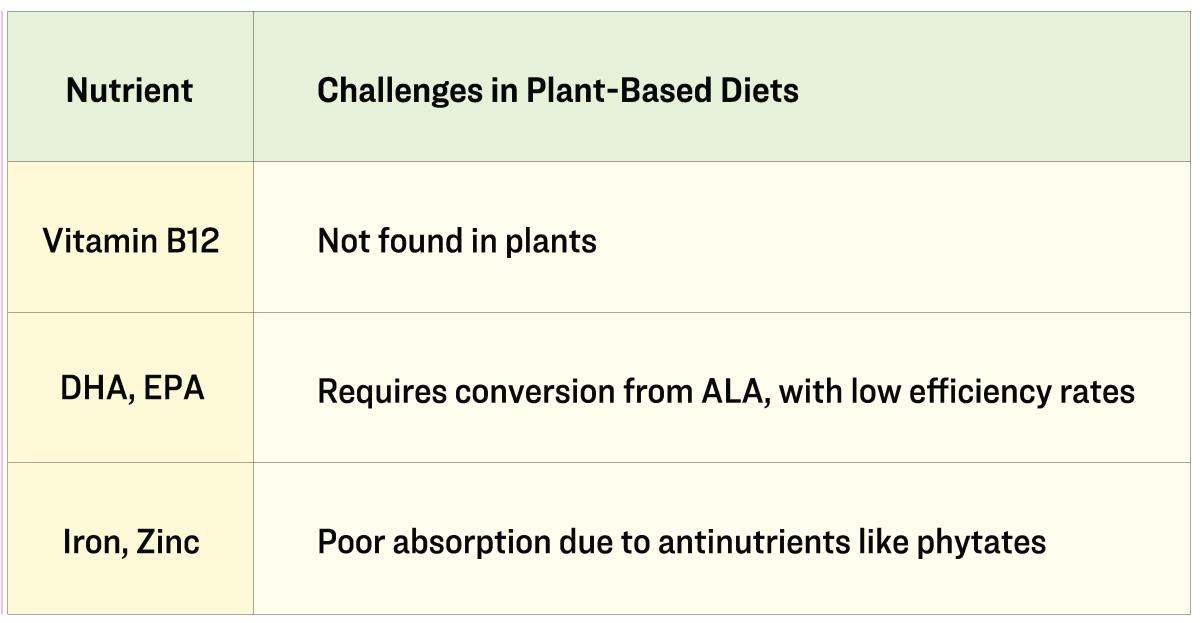This screenshot has height=623, width=1200.
Task: Select the "Vitamin B12" cell
Action: click(x=130, y=241)
